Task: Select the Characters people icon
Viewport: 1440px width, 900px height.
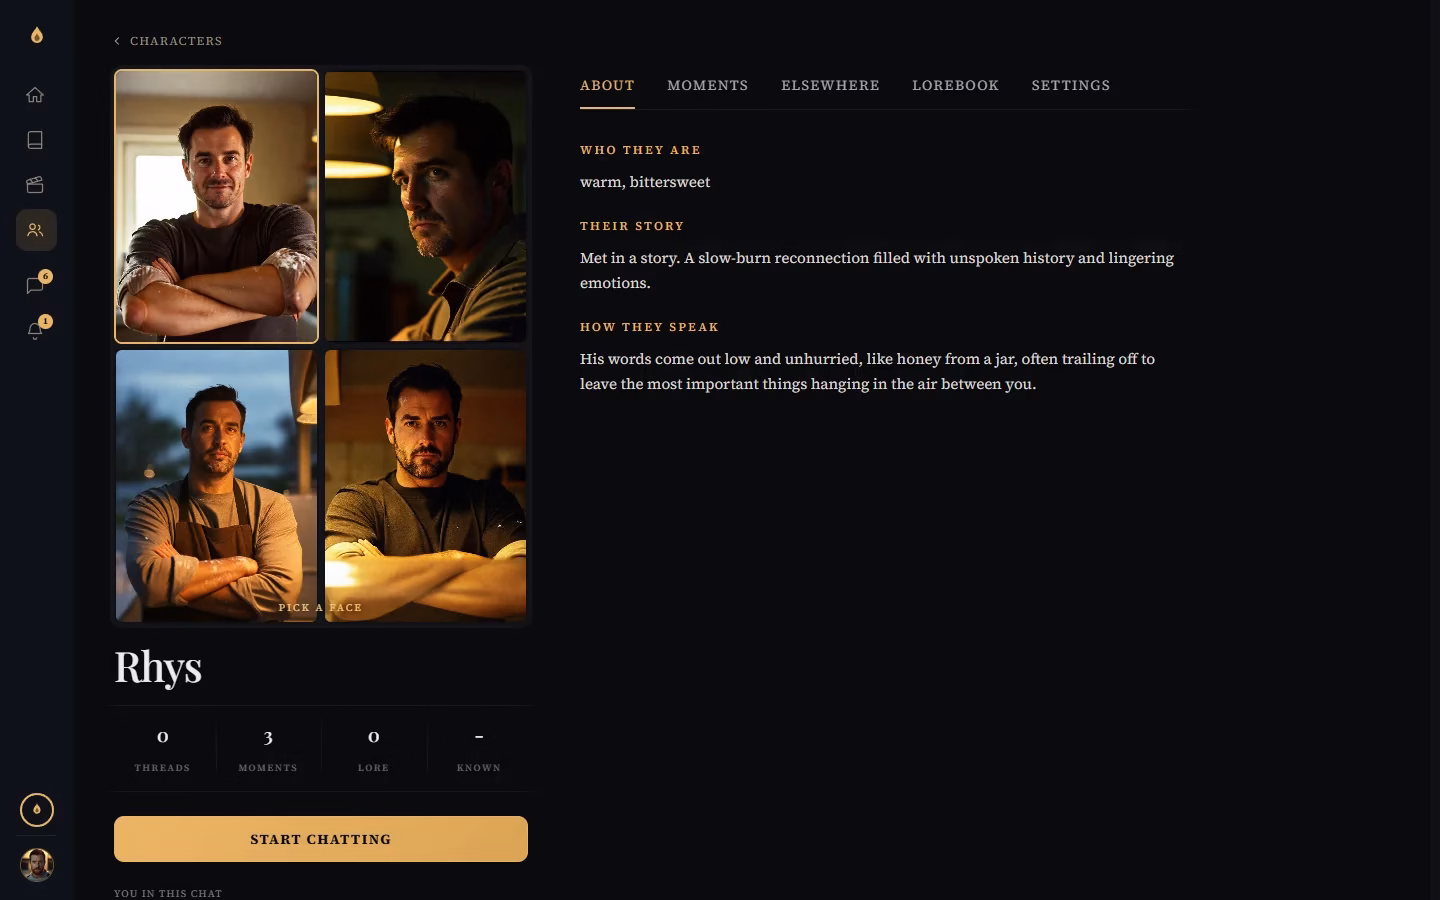Action: tap(35, 230)
